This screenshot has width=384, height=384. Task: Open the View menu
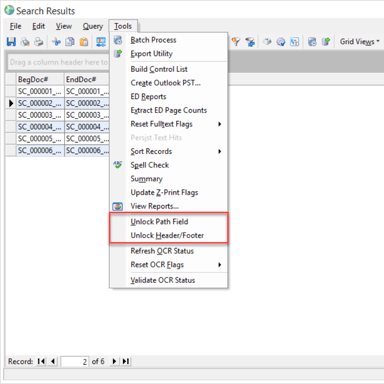coord(64,26)
